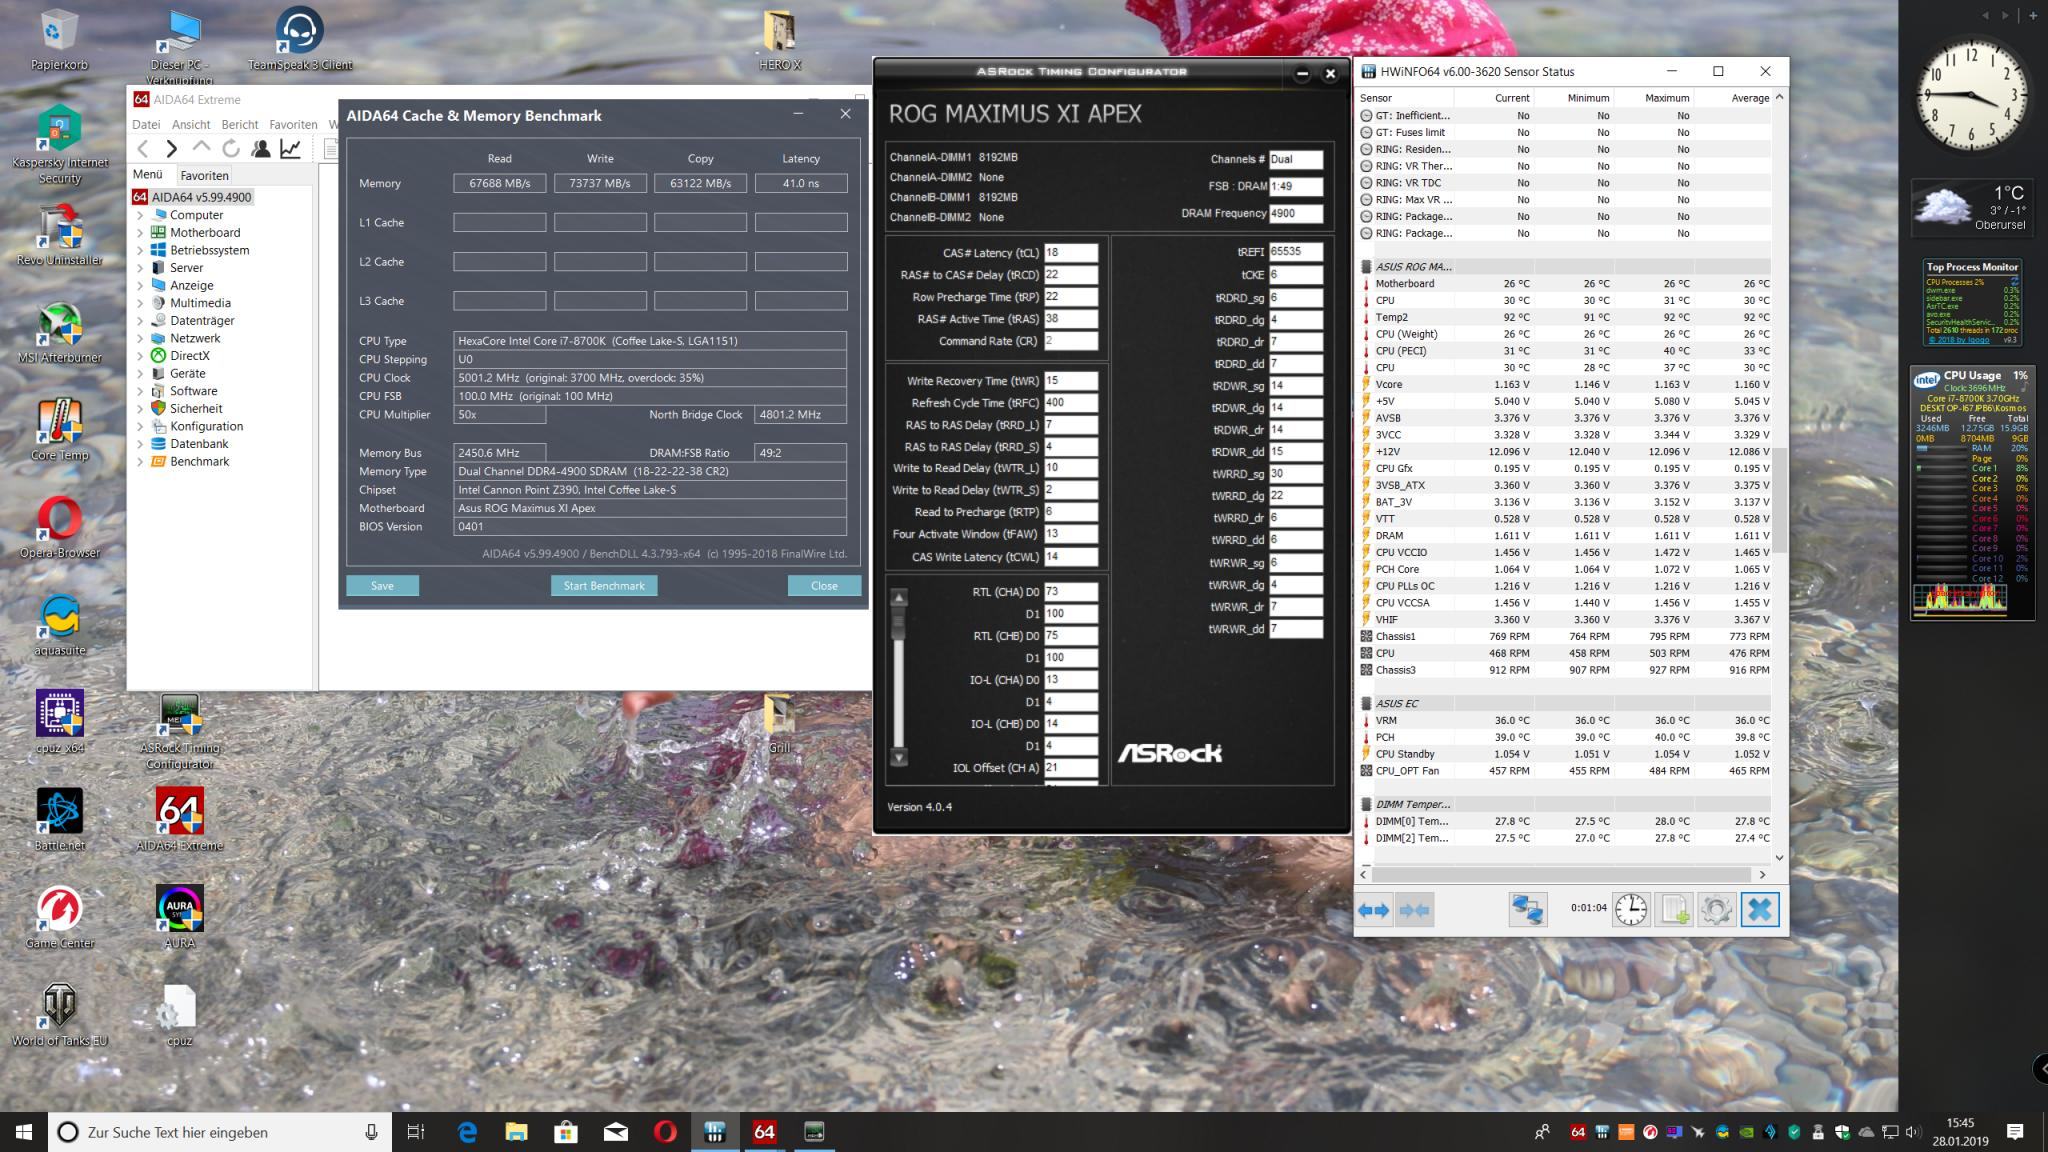2048x1152 pixels.
Task: Open HWiNFO sensor settings gear icon
Action: (x=1716, y=909)
